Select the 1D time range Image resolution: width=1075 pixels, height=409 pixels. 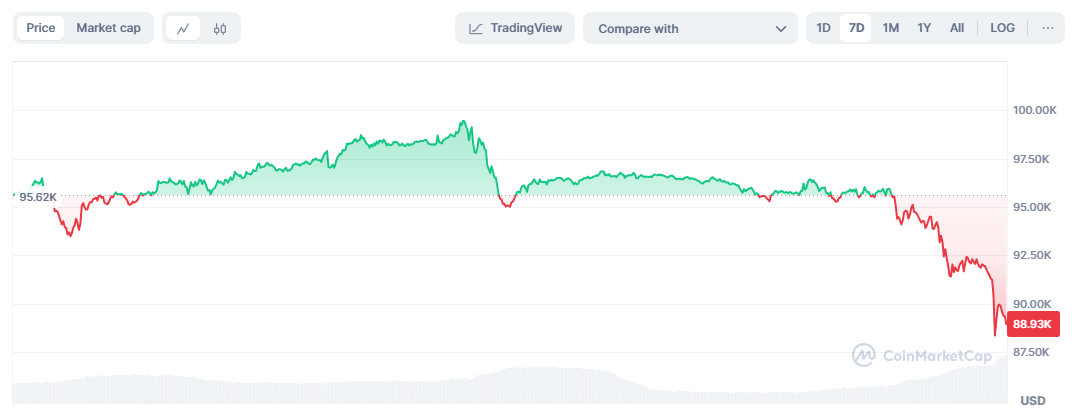point(823,28)
